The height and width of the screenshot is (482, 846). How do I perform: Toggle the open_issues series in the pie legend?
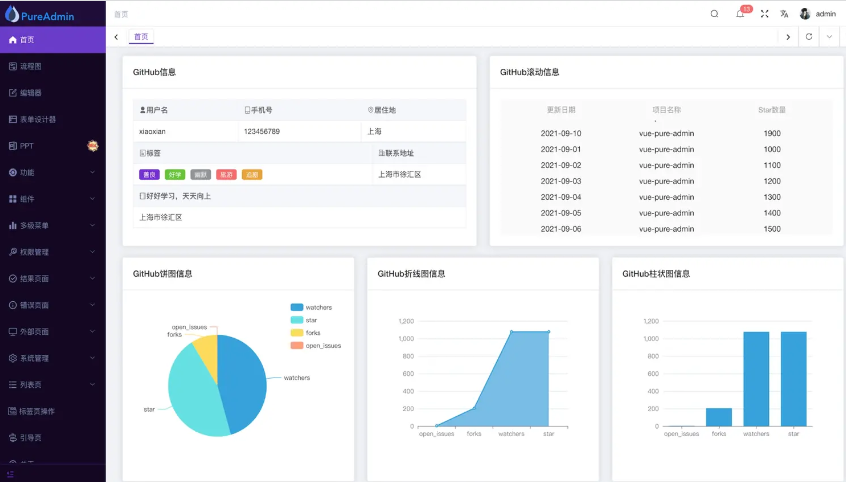(x=316, y=345)
